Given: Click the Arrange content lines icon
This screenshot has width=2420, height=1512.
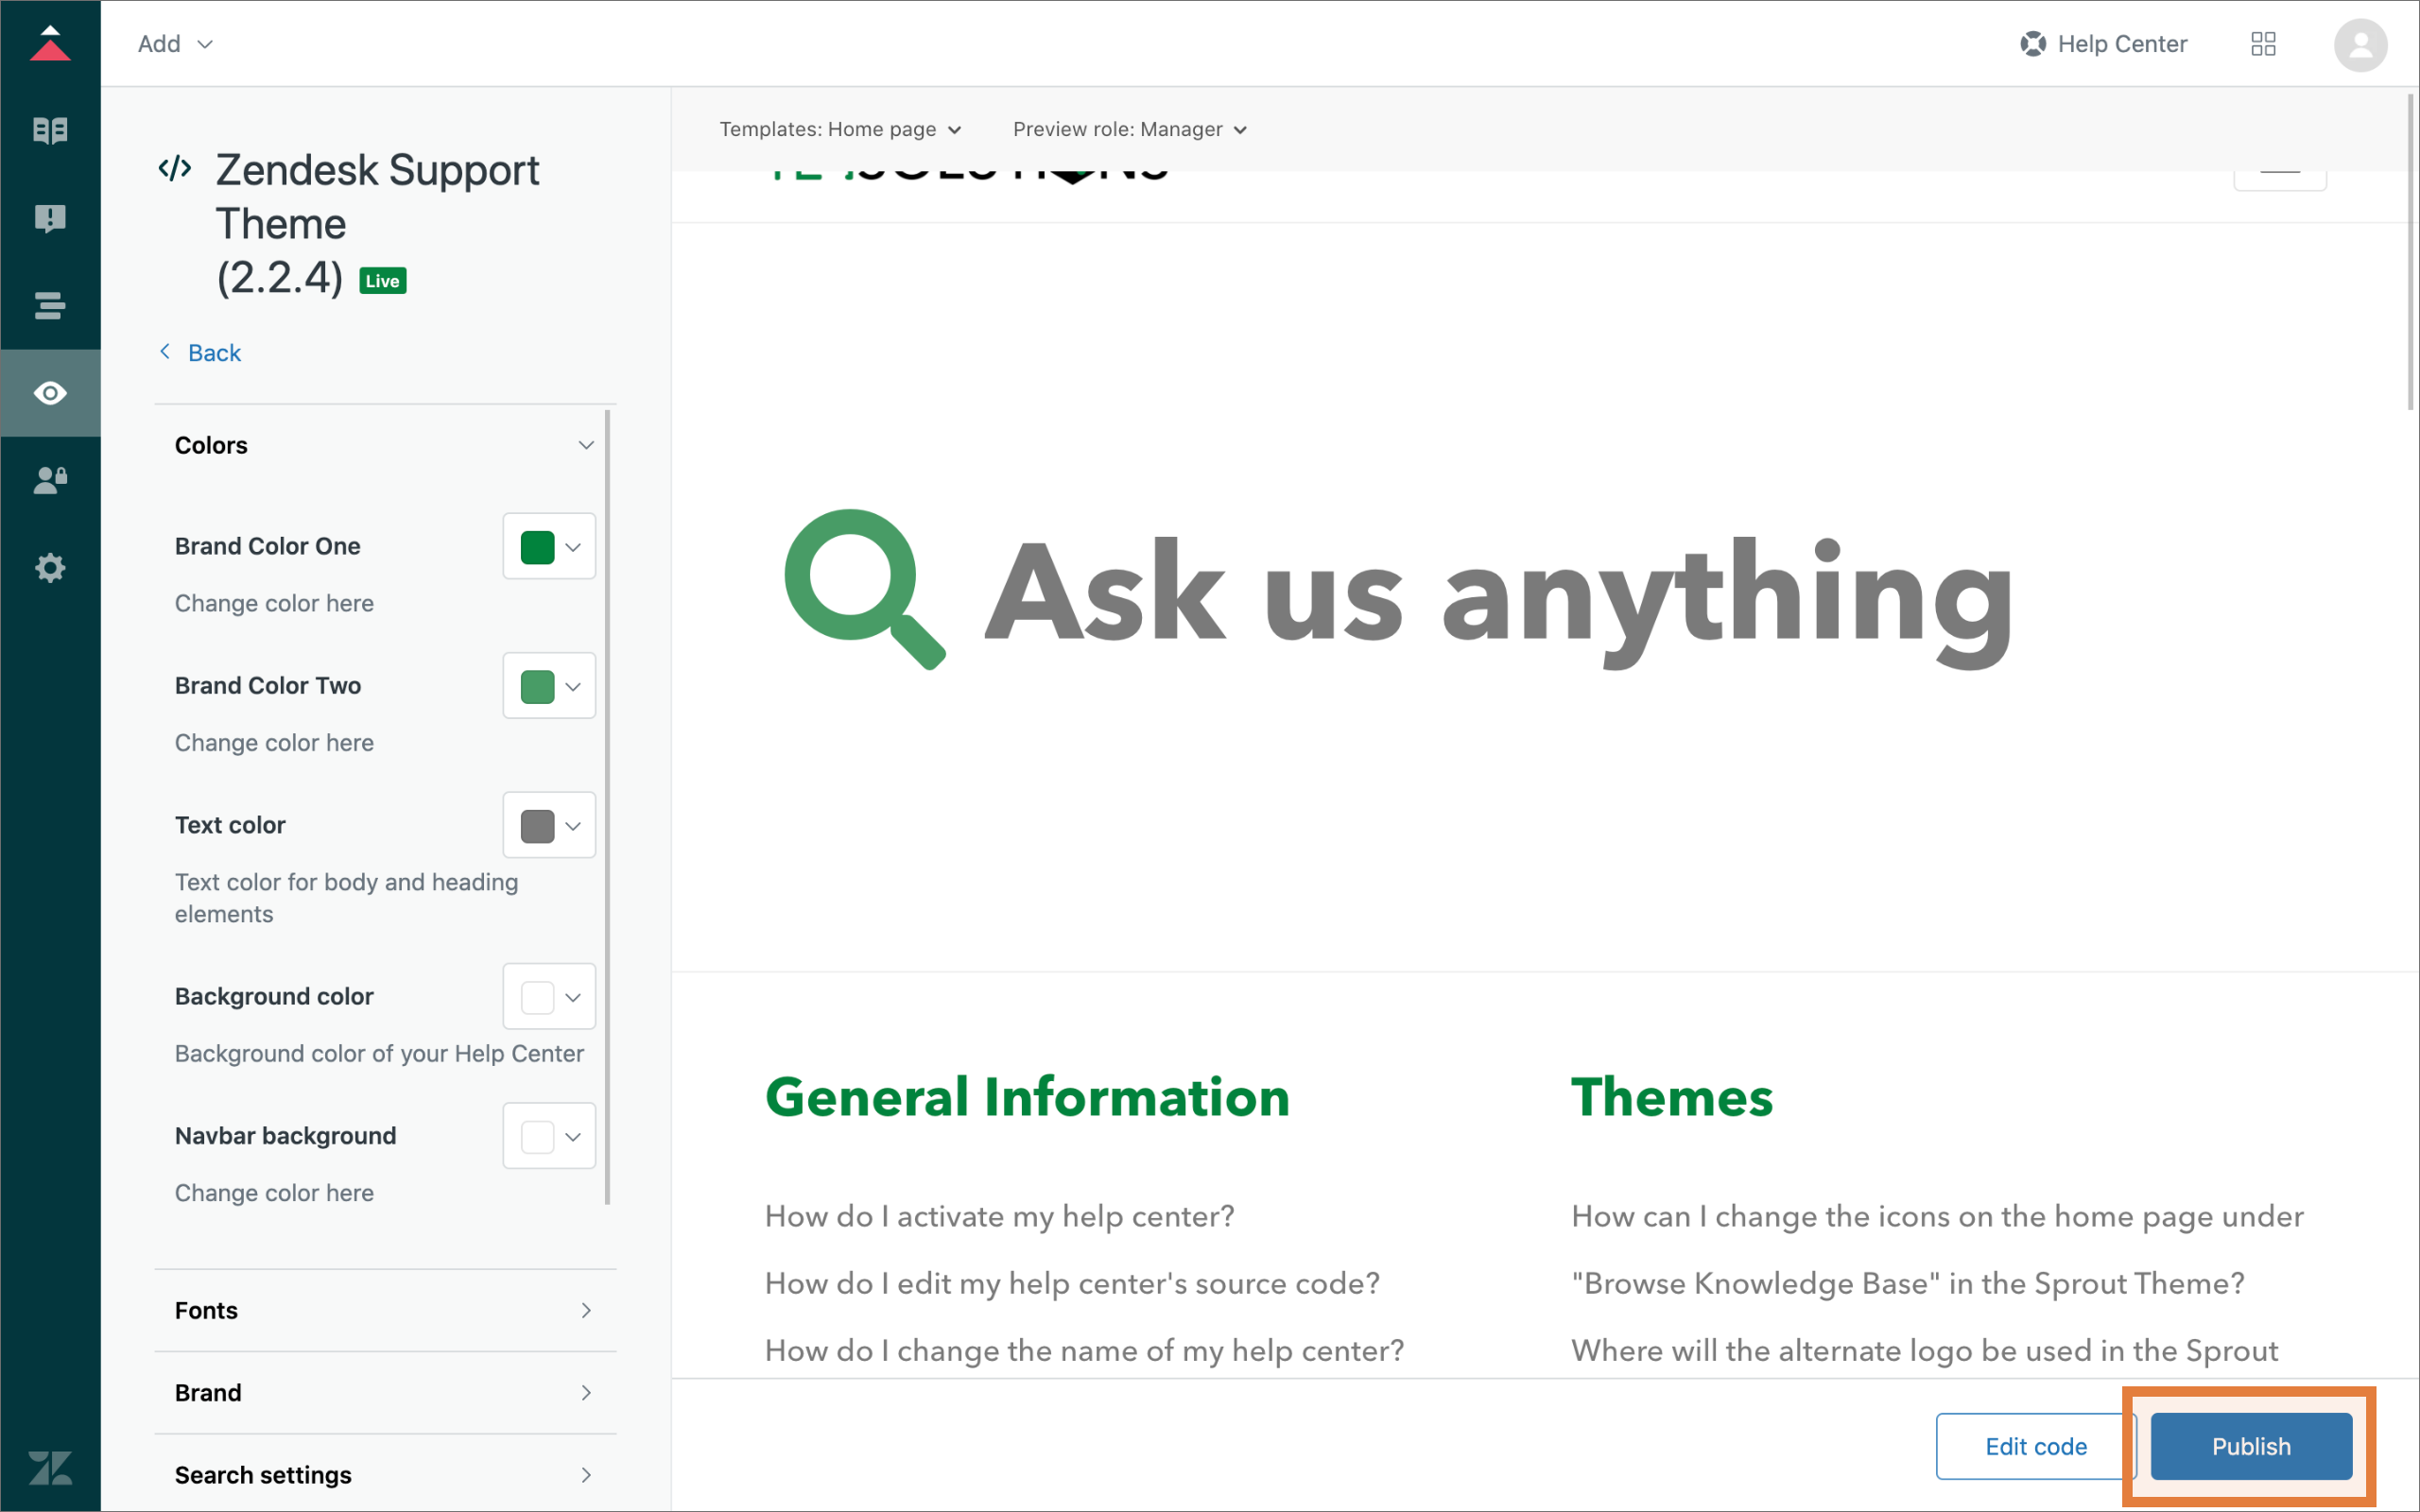Looking at the screenshot, I should [50, 305].
